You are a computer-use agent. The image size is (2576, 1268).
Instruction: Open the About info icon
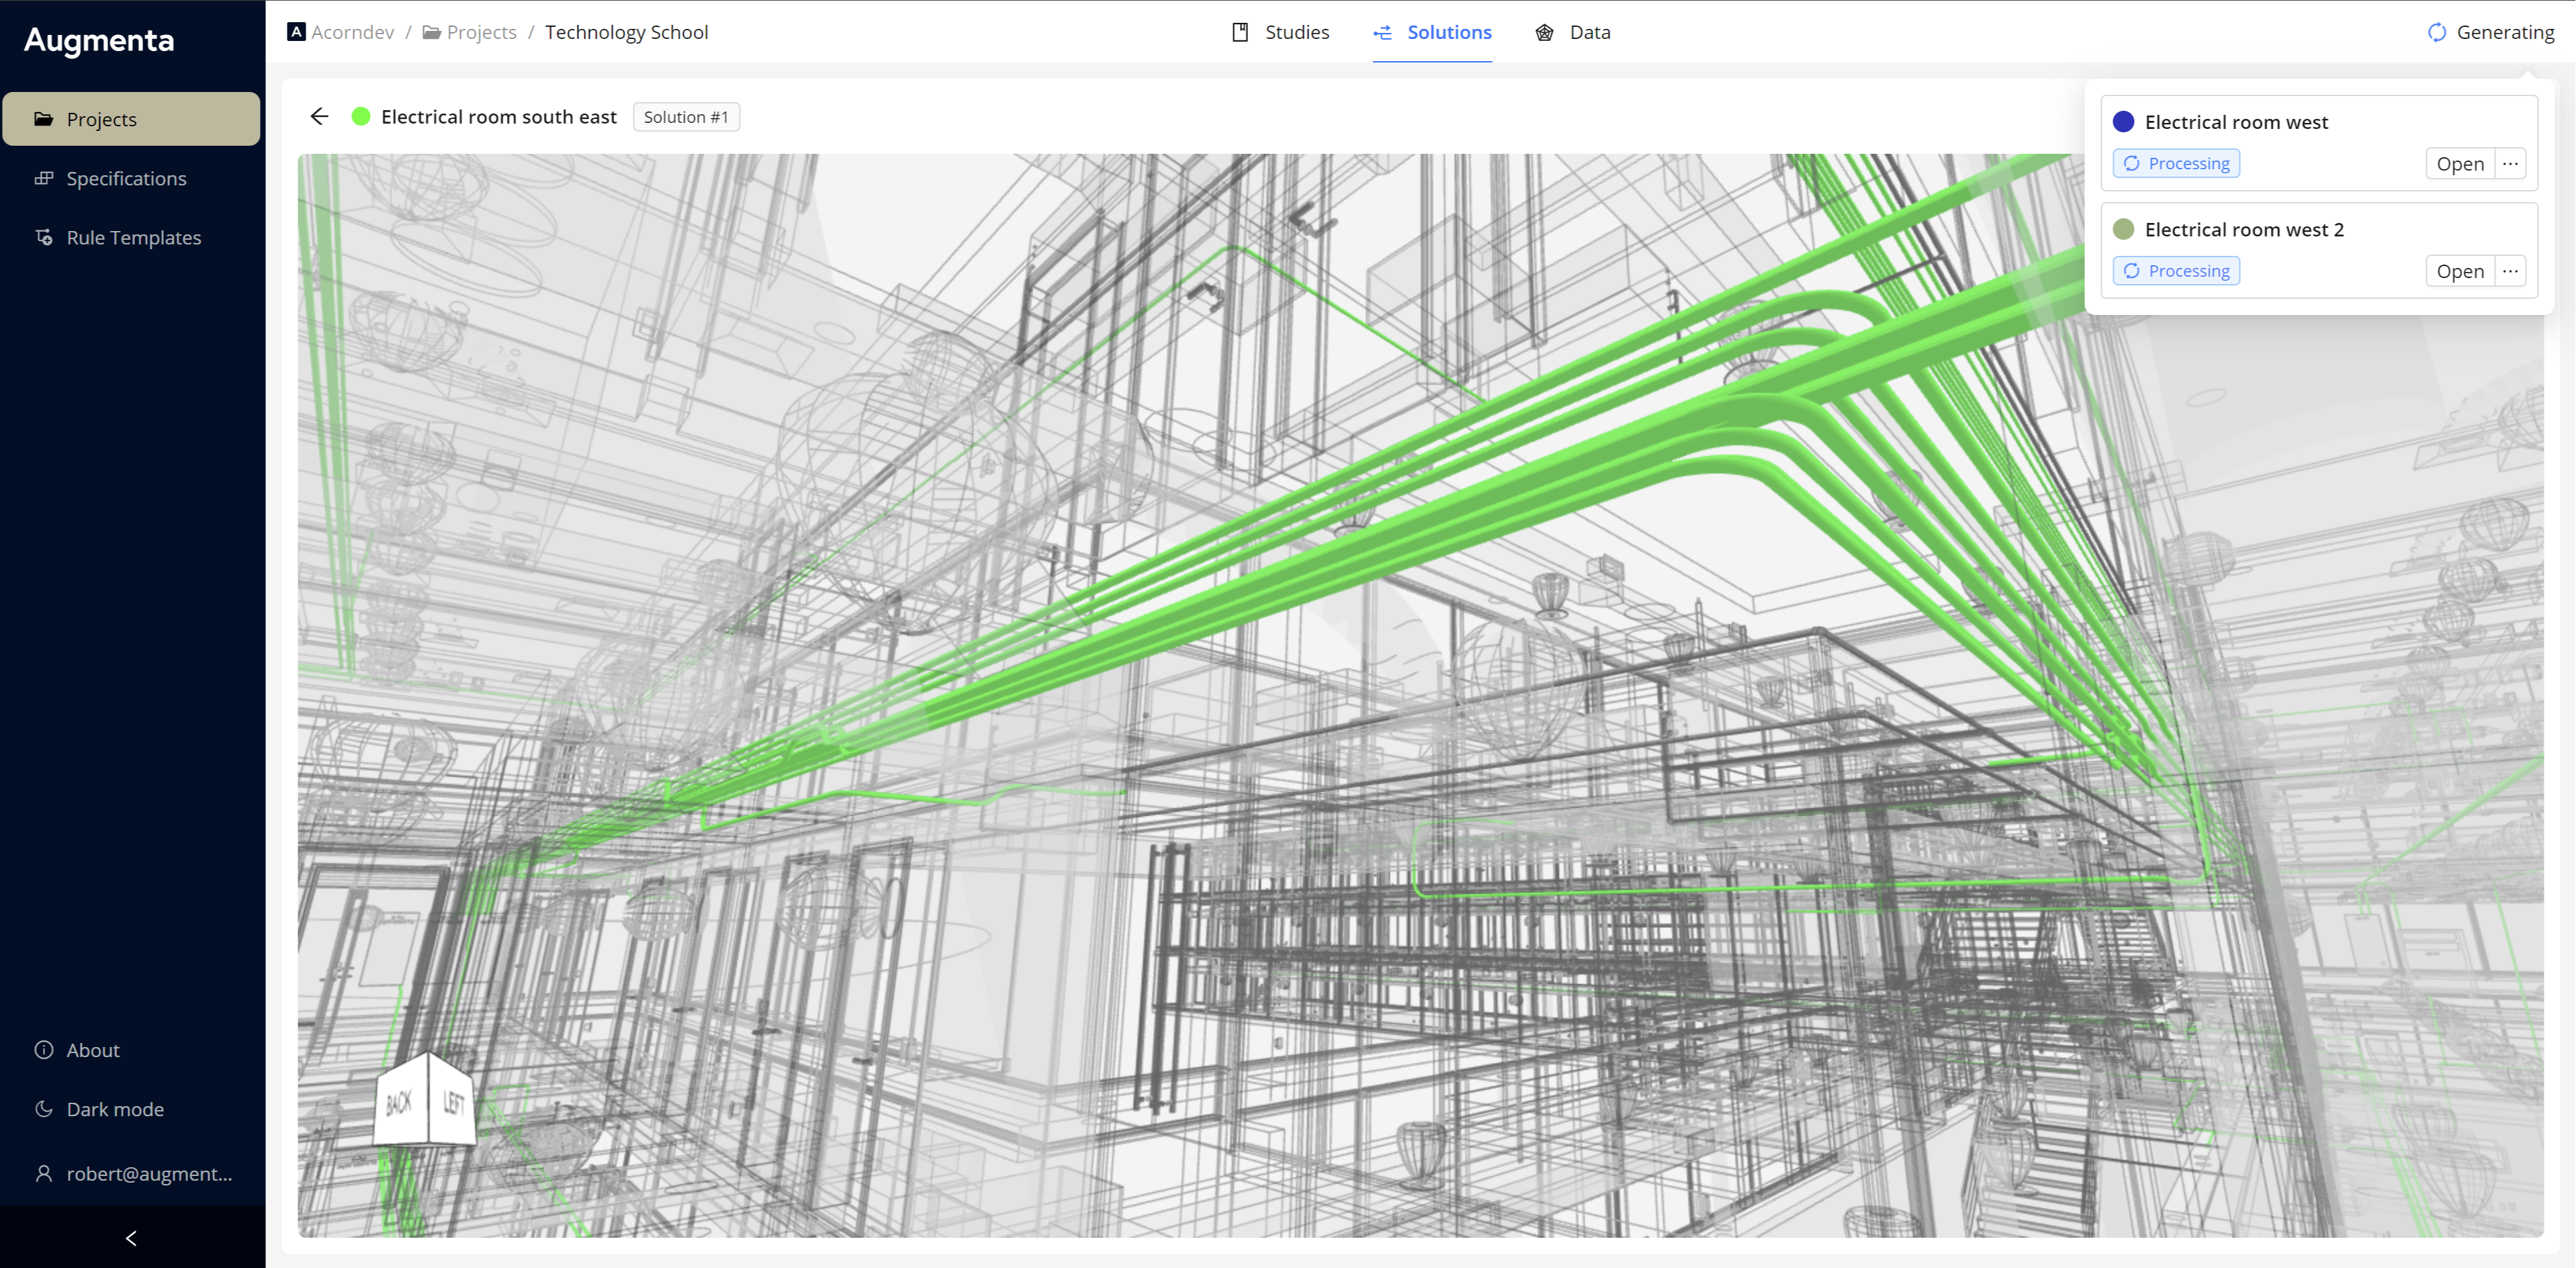tap(44, 1049)
